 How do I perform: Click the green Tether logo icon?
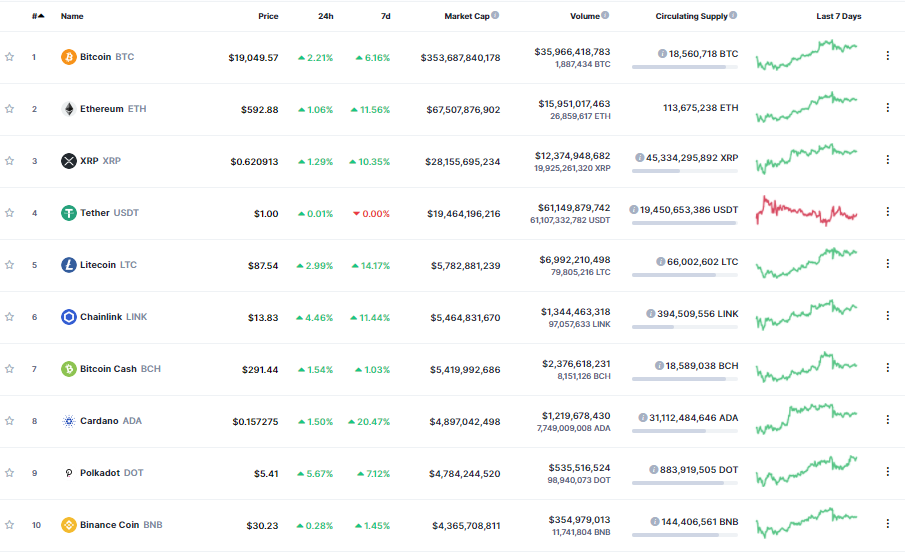[x=68, y=213]
